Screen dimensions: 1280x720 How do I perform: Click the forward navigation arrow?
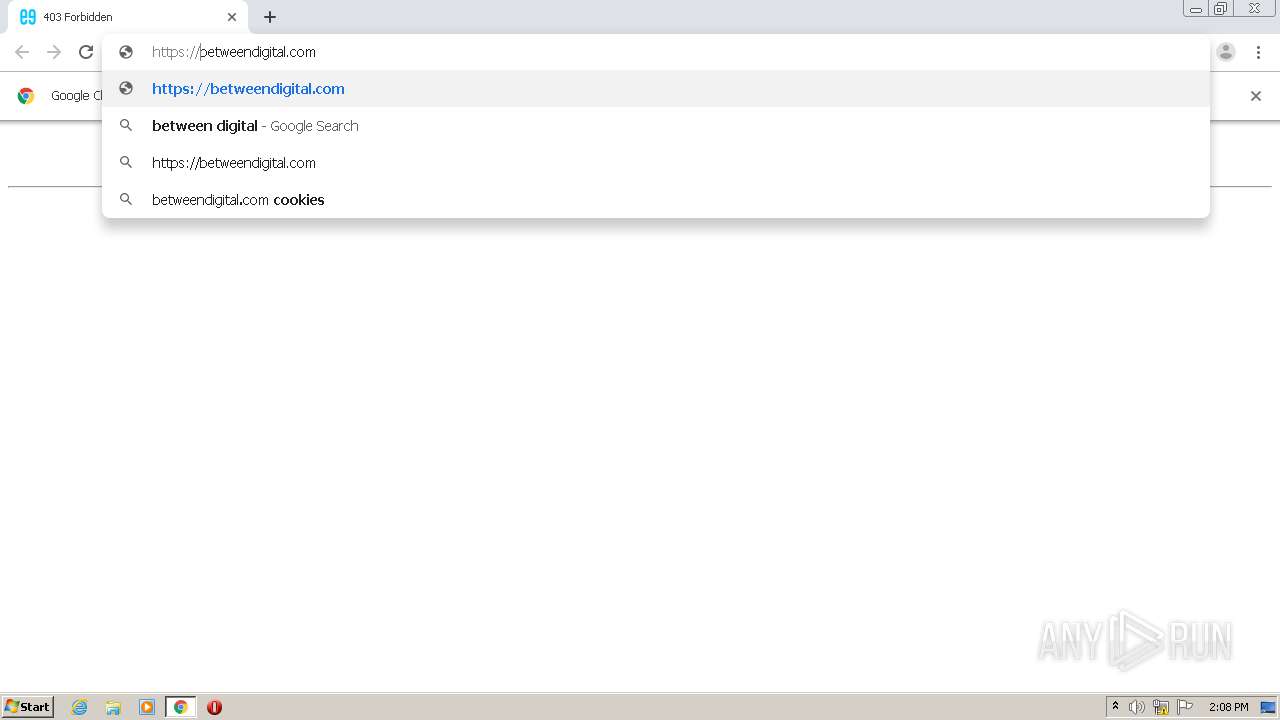click(x=54, y=52)
